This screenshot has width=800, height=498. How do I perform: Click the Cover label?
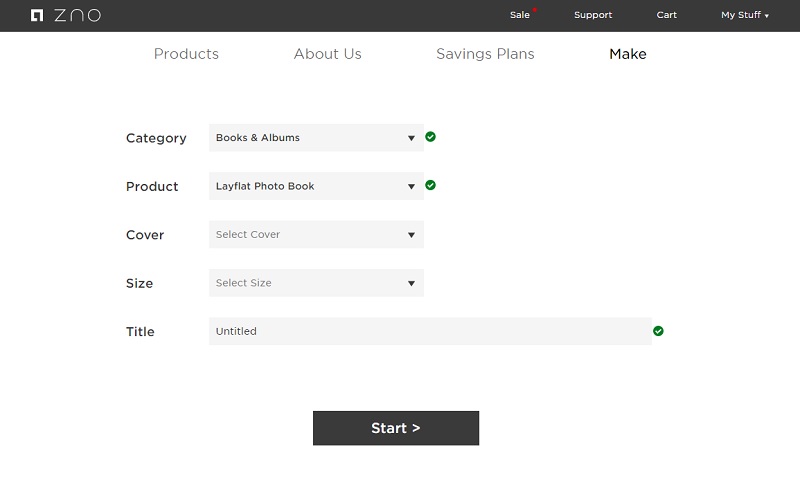(145, 235)
